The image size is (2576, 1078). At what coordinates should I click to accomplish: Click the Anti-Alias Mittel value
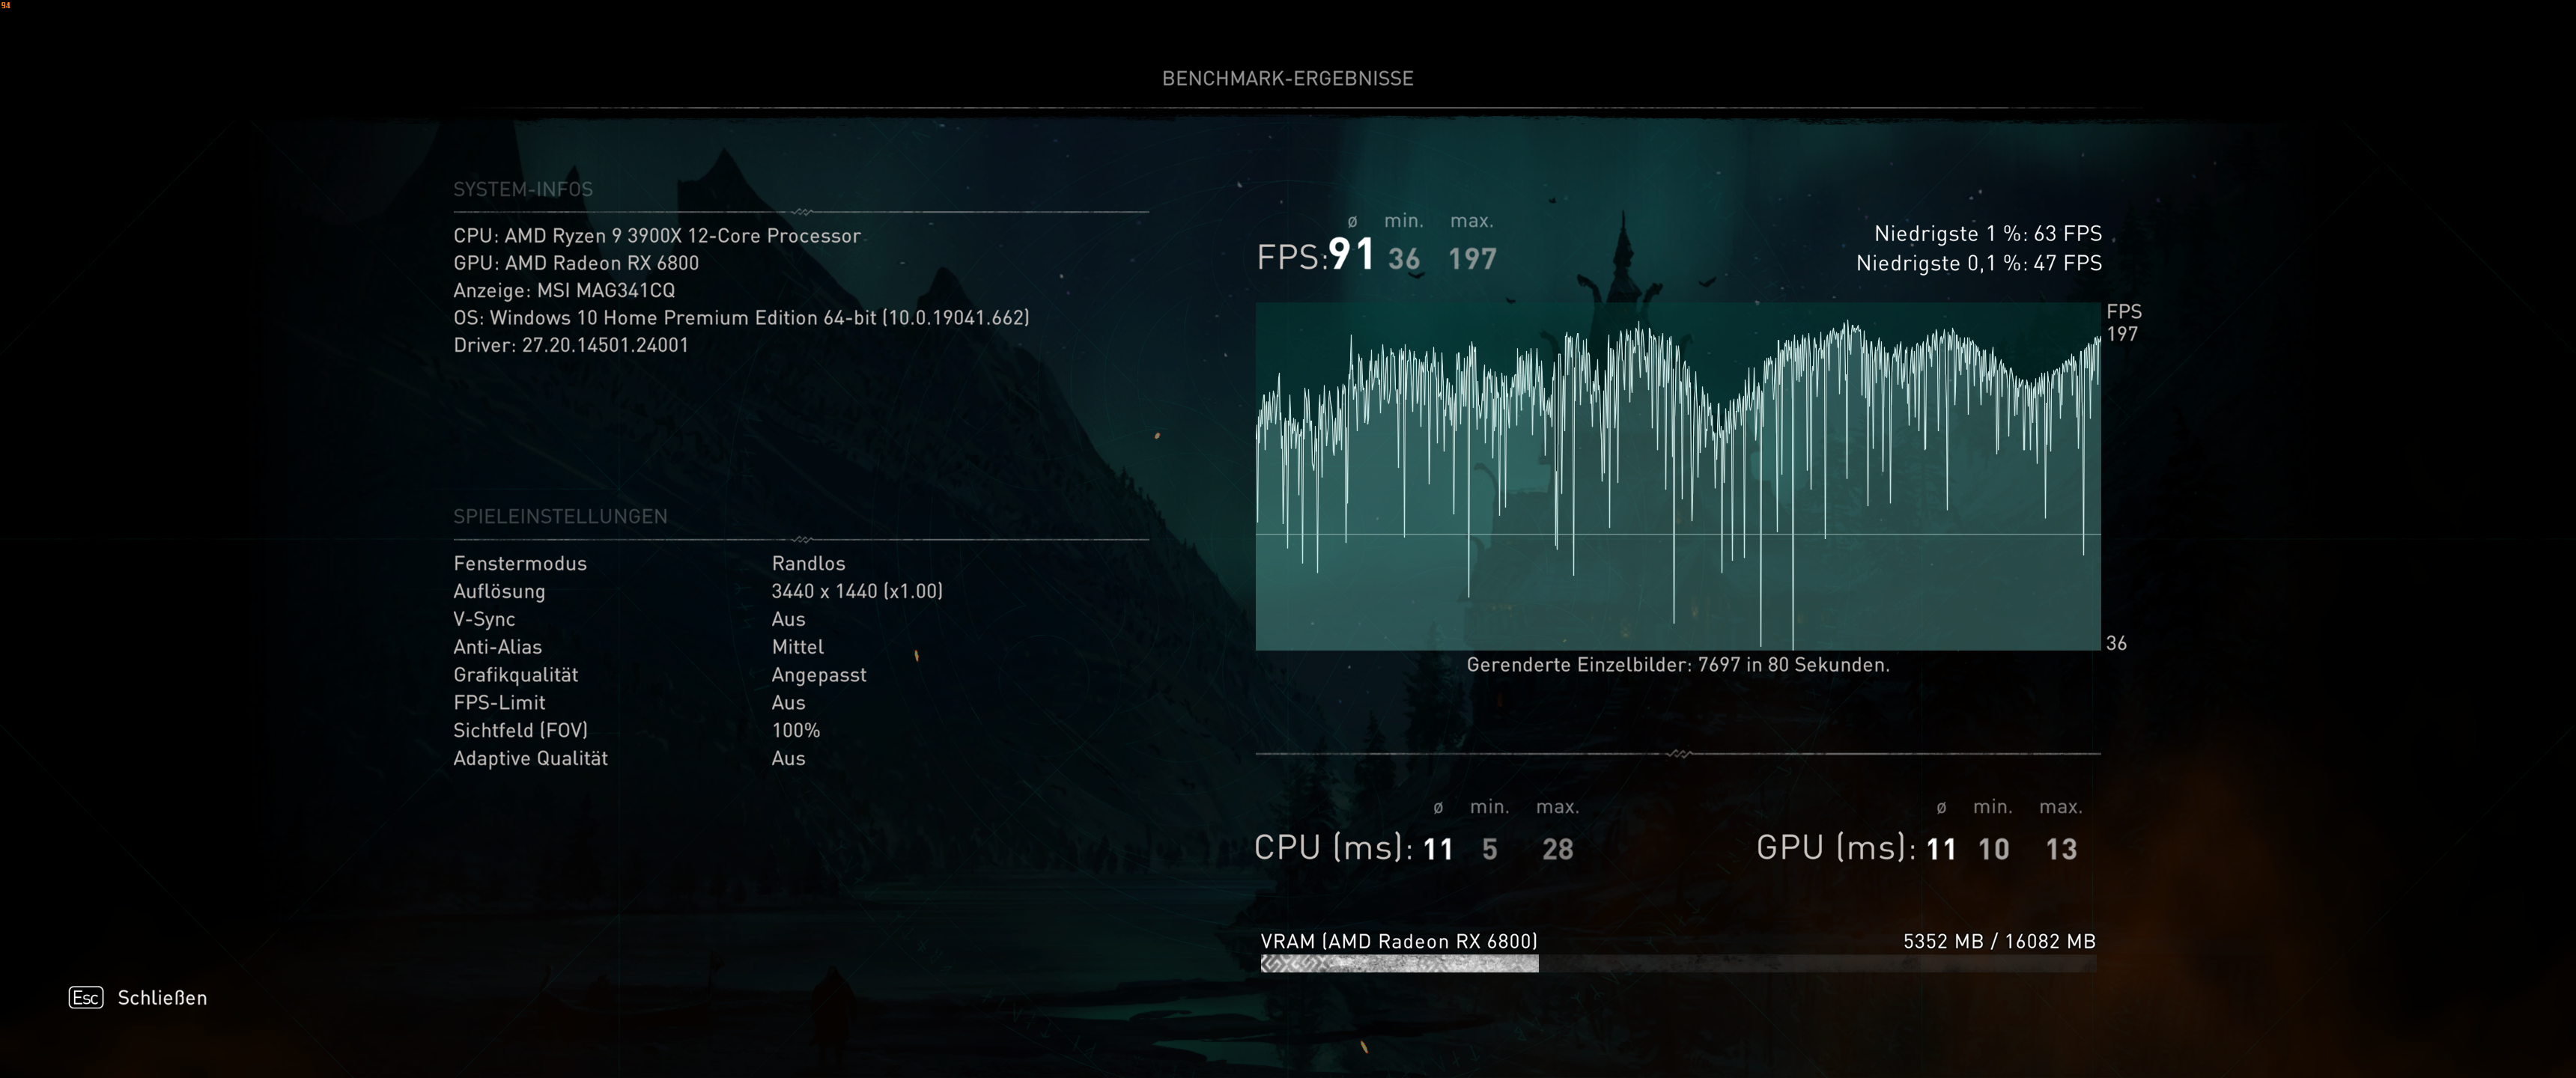pos(797,647)
